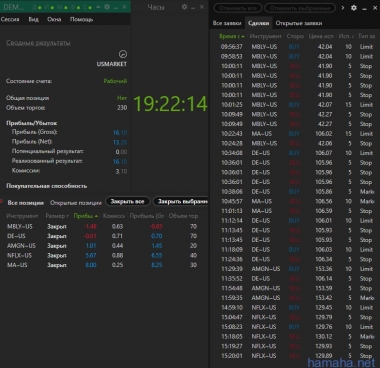Select the trade at 10:38:06
380x368 pixels.
295,192
